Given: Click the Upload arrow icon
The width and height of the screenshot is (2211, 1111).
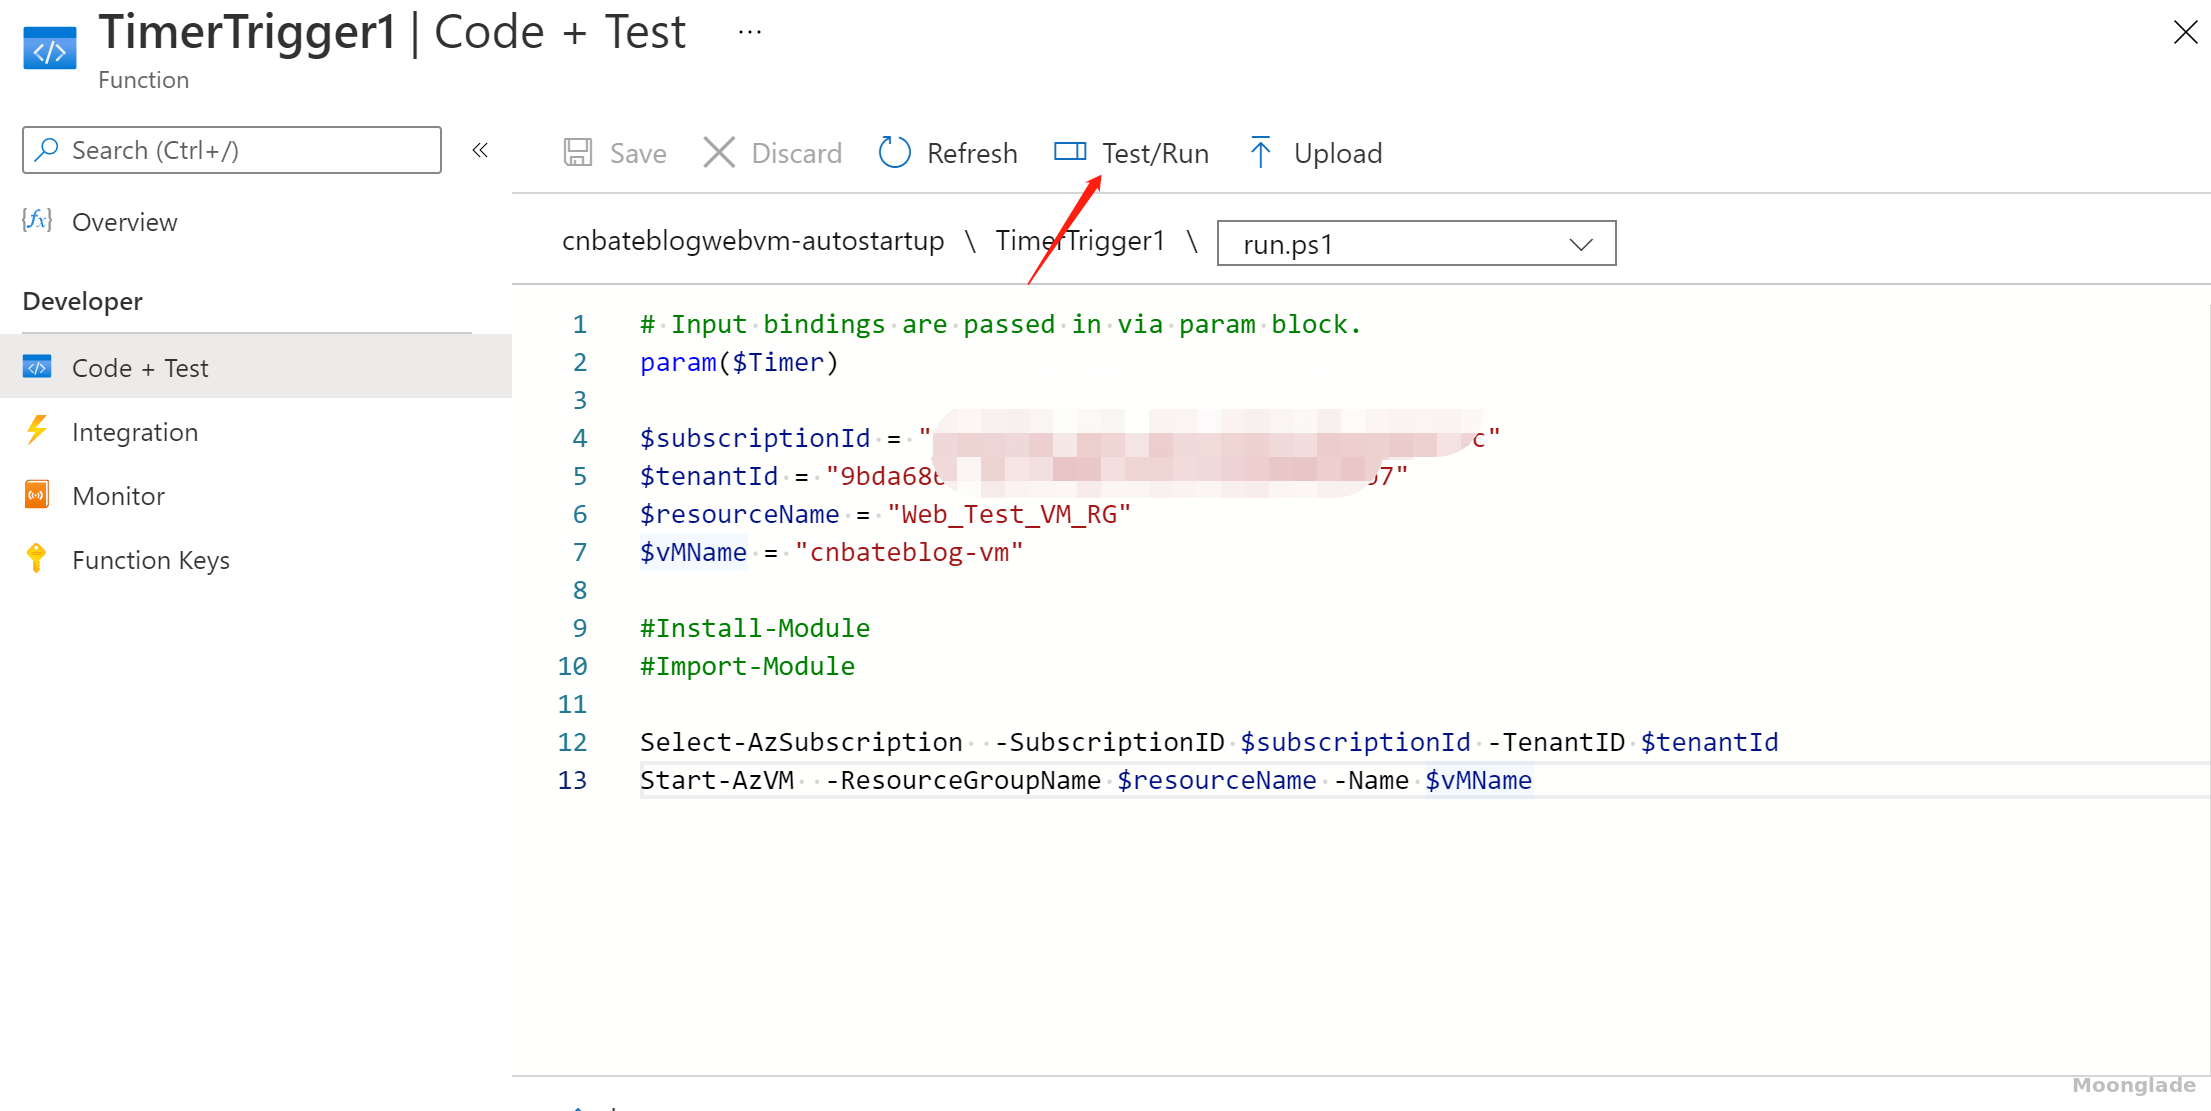Looking at the screenshot, I should [x=1260, y=152].
